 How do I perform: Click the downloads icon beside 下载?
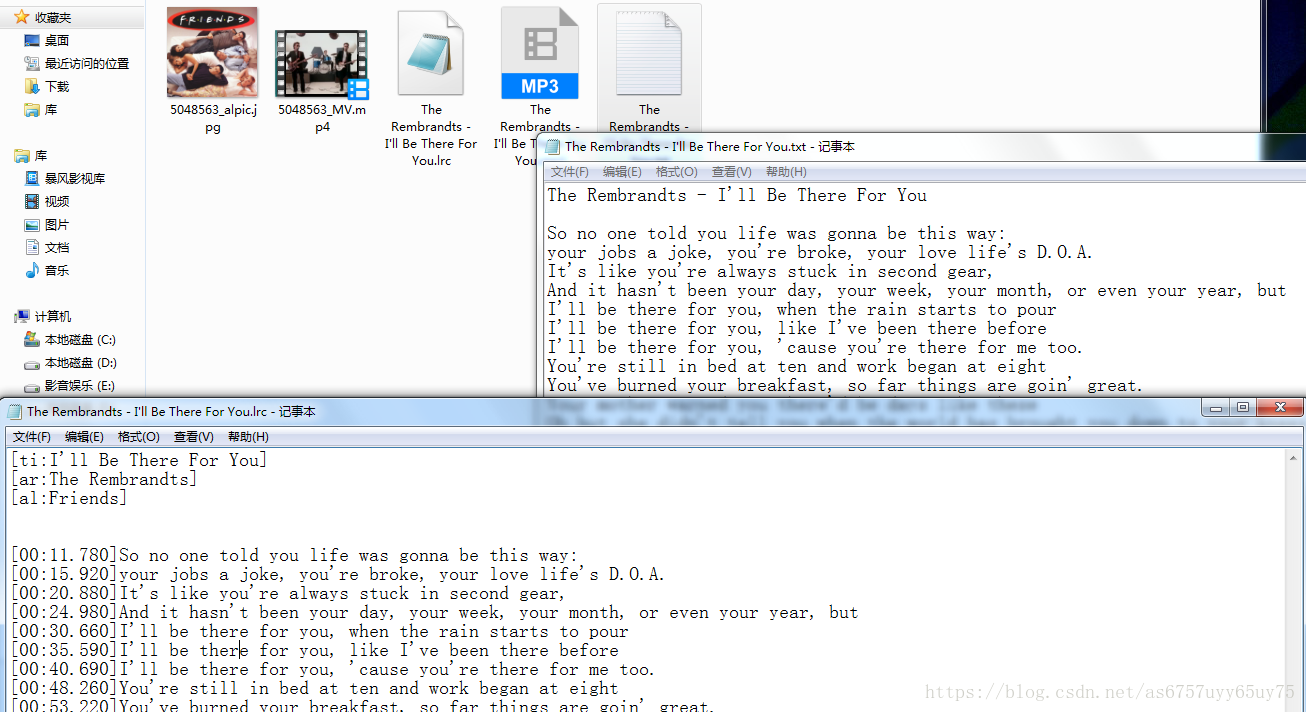(x=32, y=86)
